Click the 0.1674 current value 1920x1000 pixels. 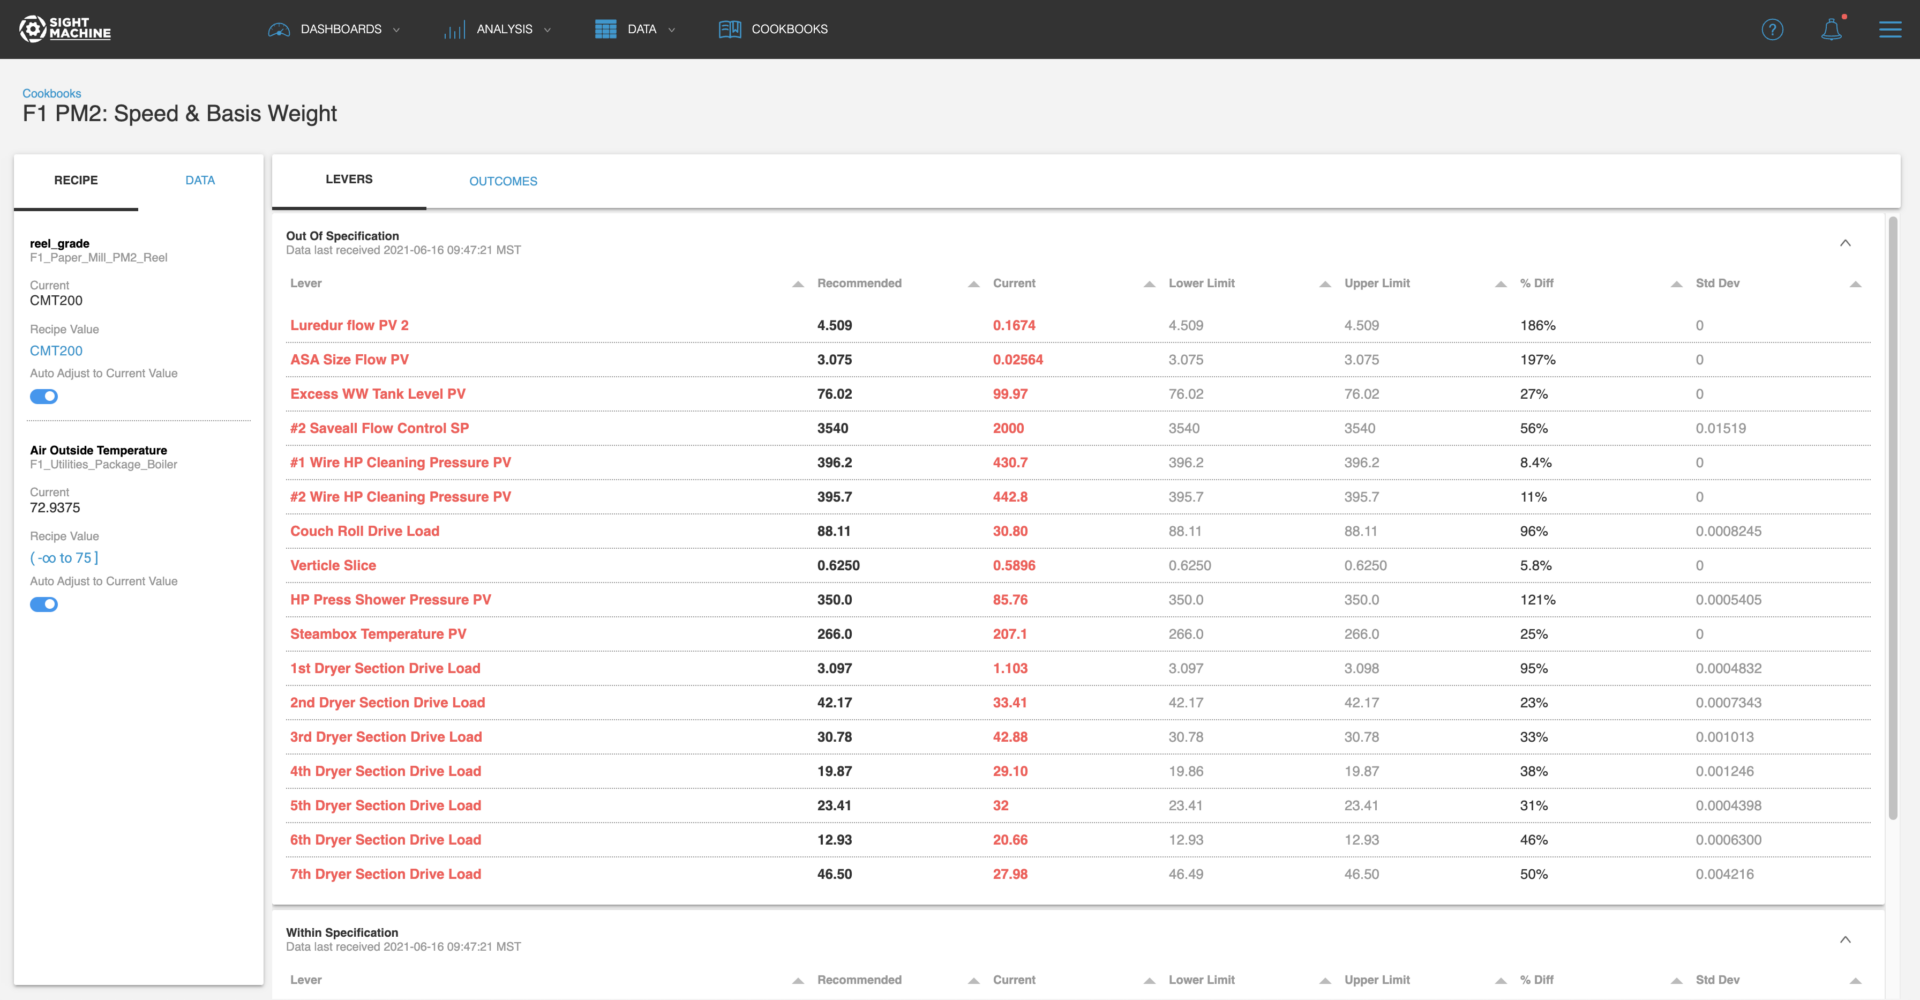(x=1014, y=325)
